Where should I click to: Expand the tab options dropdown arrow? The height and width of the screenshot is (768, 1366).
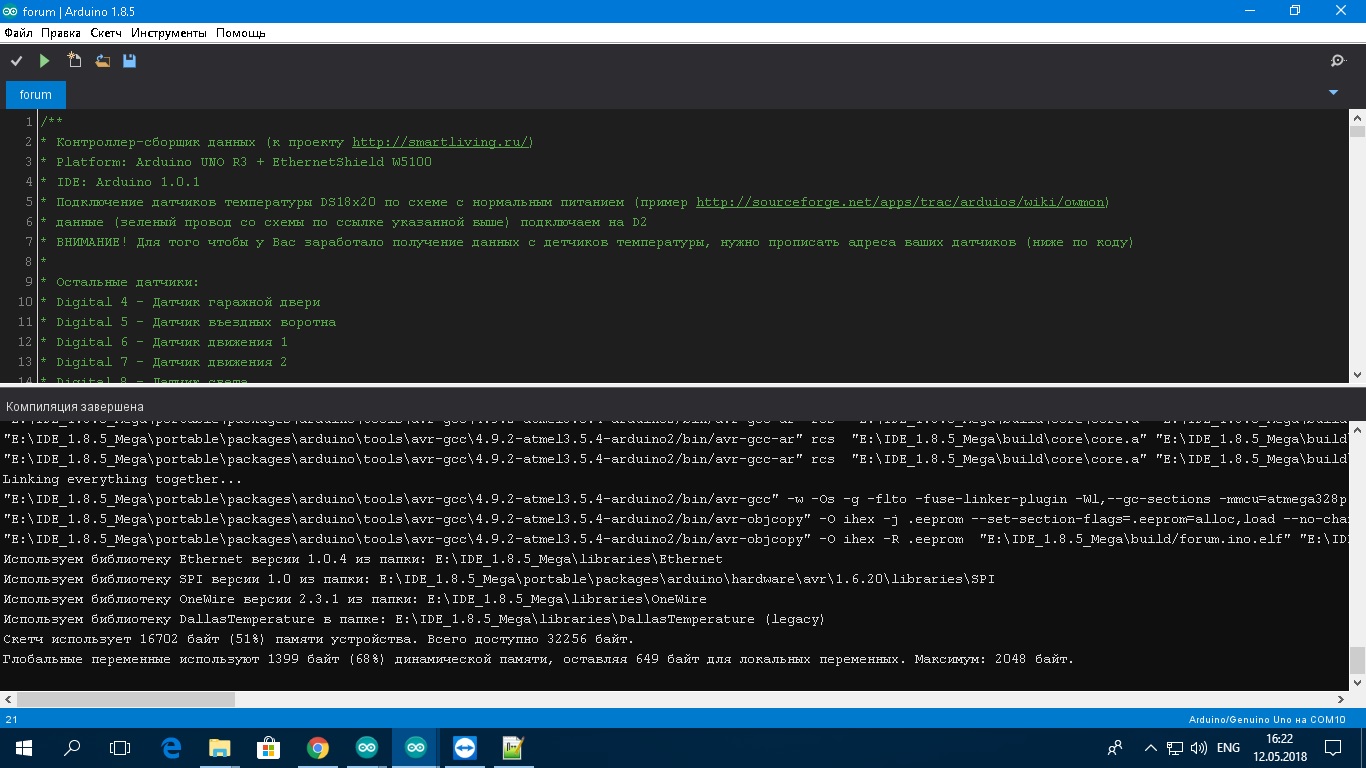[x=1333, y=93]
